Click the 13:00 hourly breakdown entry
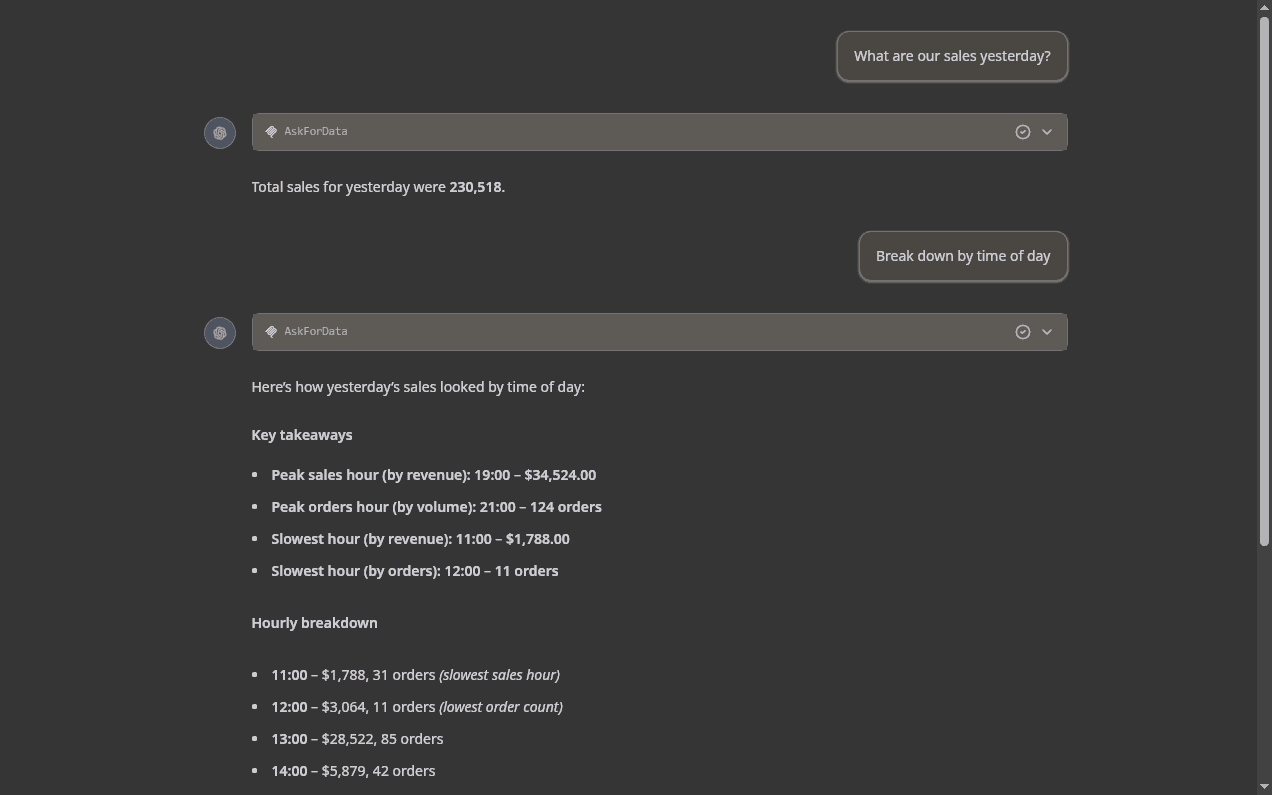Screen dimensions: 1272x795 (x=357, y=739)
